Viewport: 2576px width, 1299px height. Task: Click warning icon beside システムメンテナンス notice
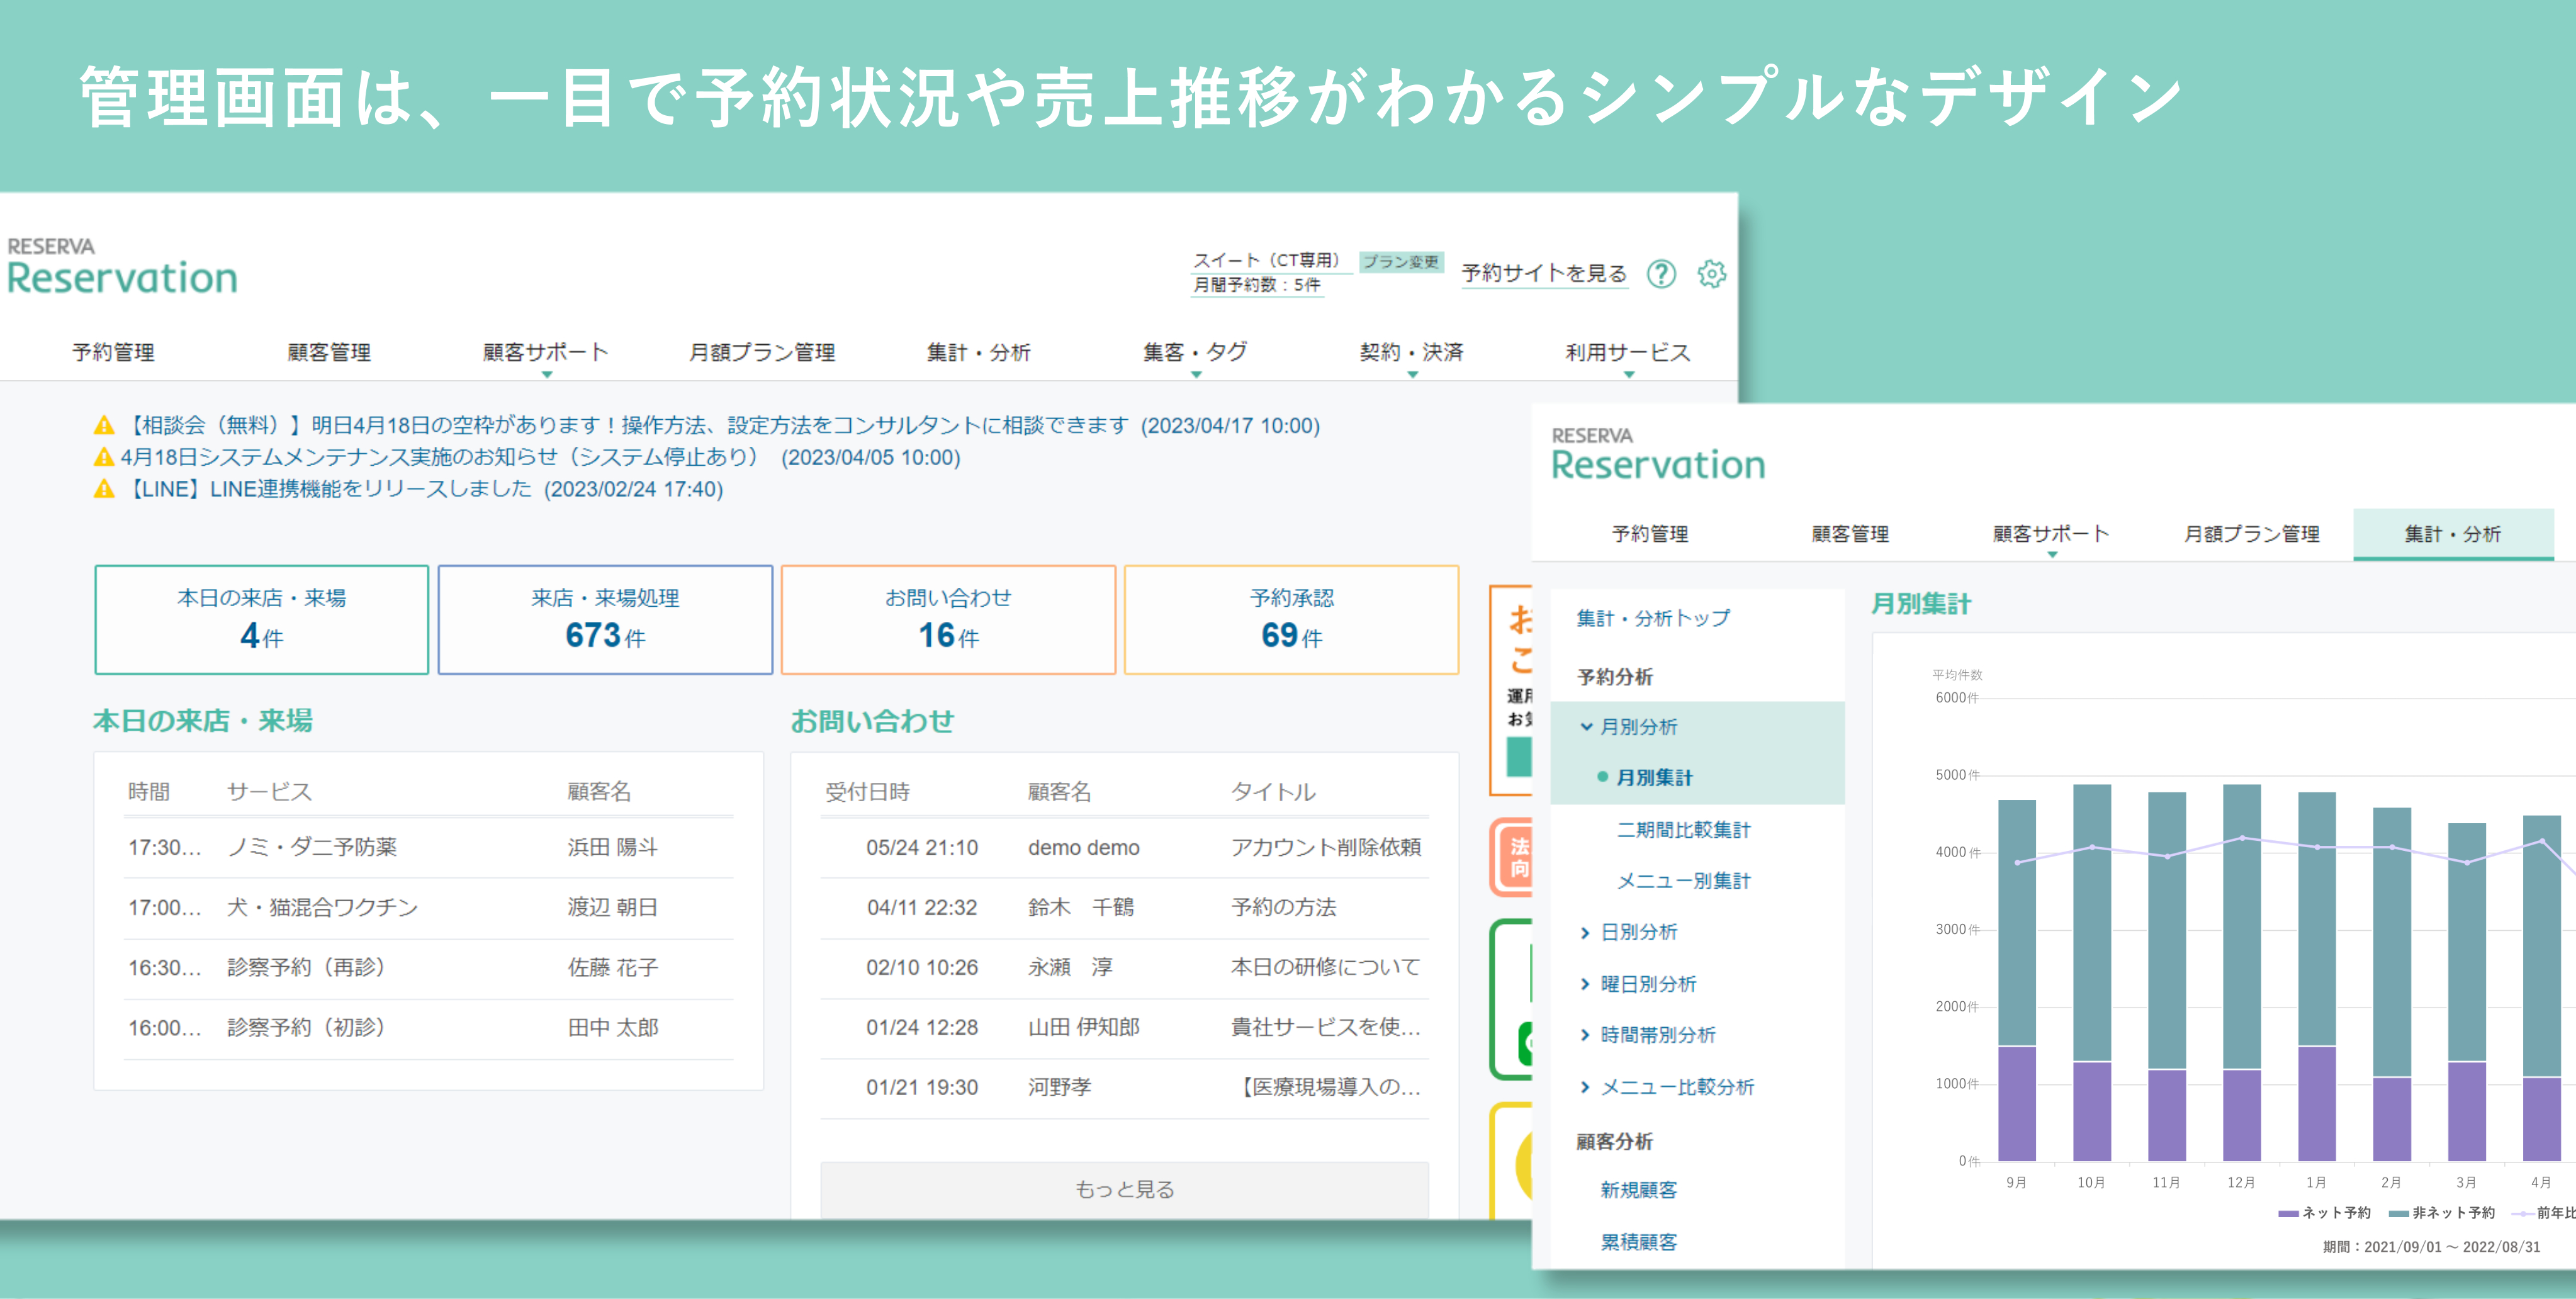pos(104,458)
